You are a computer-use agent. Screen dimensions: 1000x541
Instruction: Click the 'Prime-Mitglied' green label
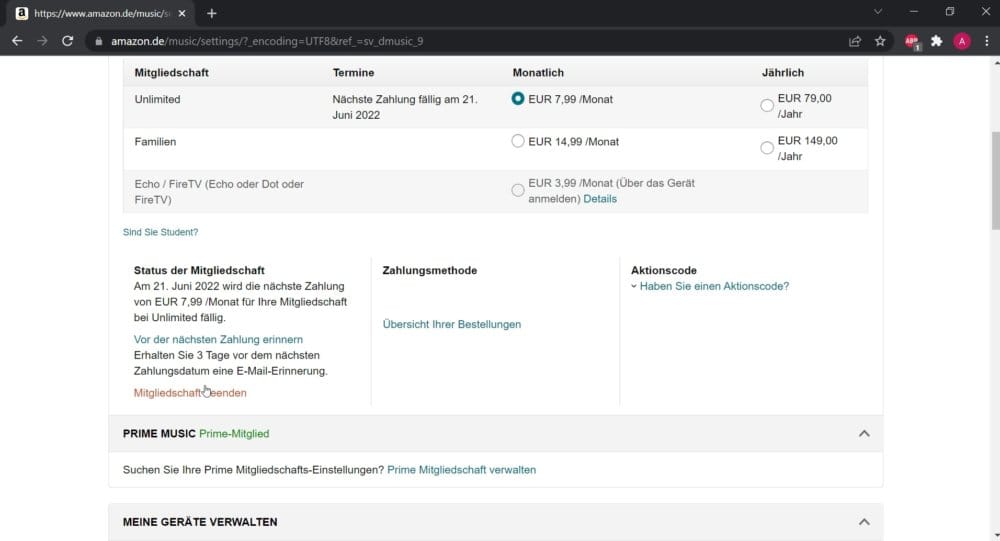234,434
